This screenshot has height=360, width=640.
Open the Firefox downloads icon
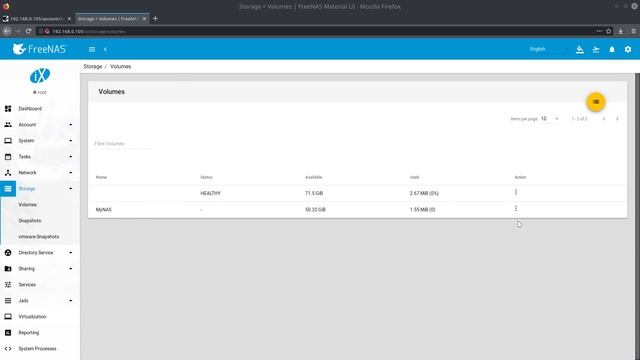[x=620, y=31]
